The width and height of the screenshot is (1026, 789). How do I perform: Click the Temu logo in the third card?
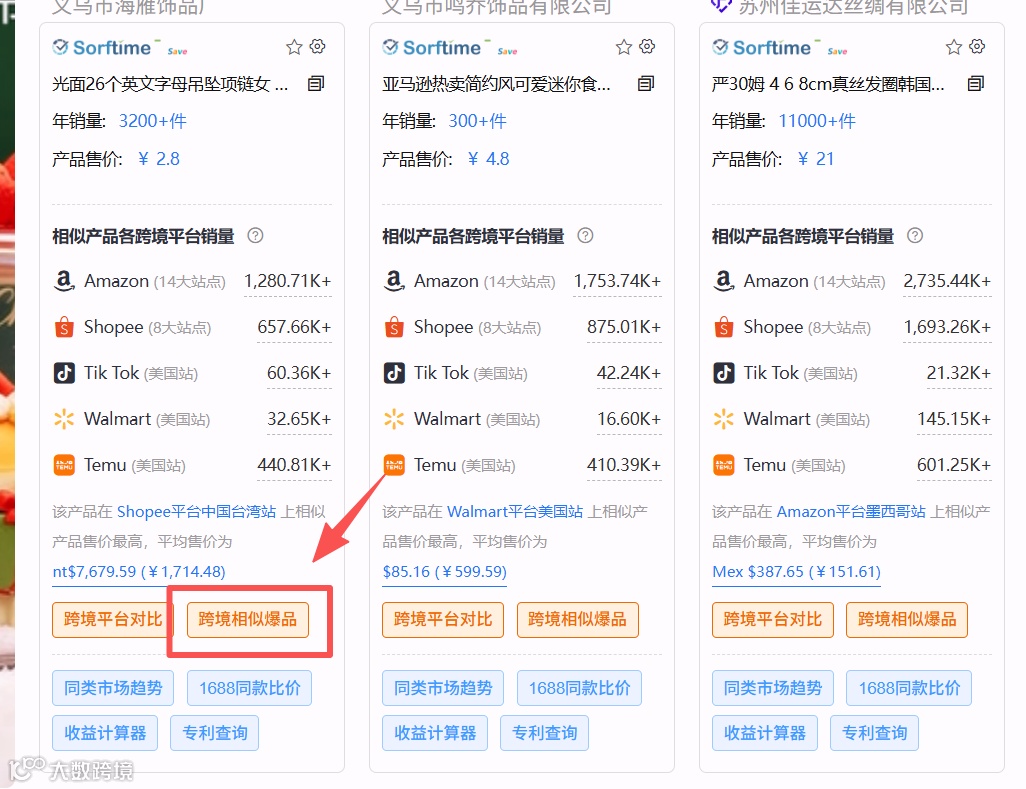(x=723, y=465)
